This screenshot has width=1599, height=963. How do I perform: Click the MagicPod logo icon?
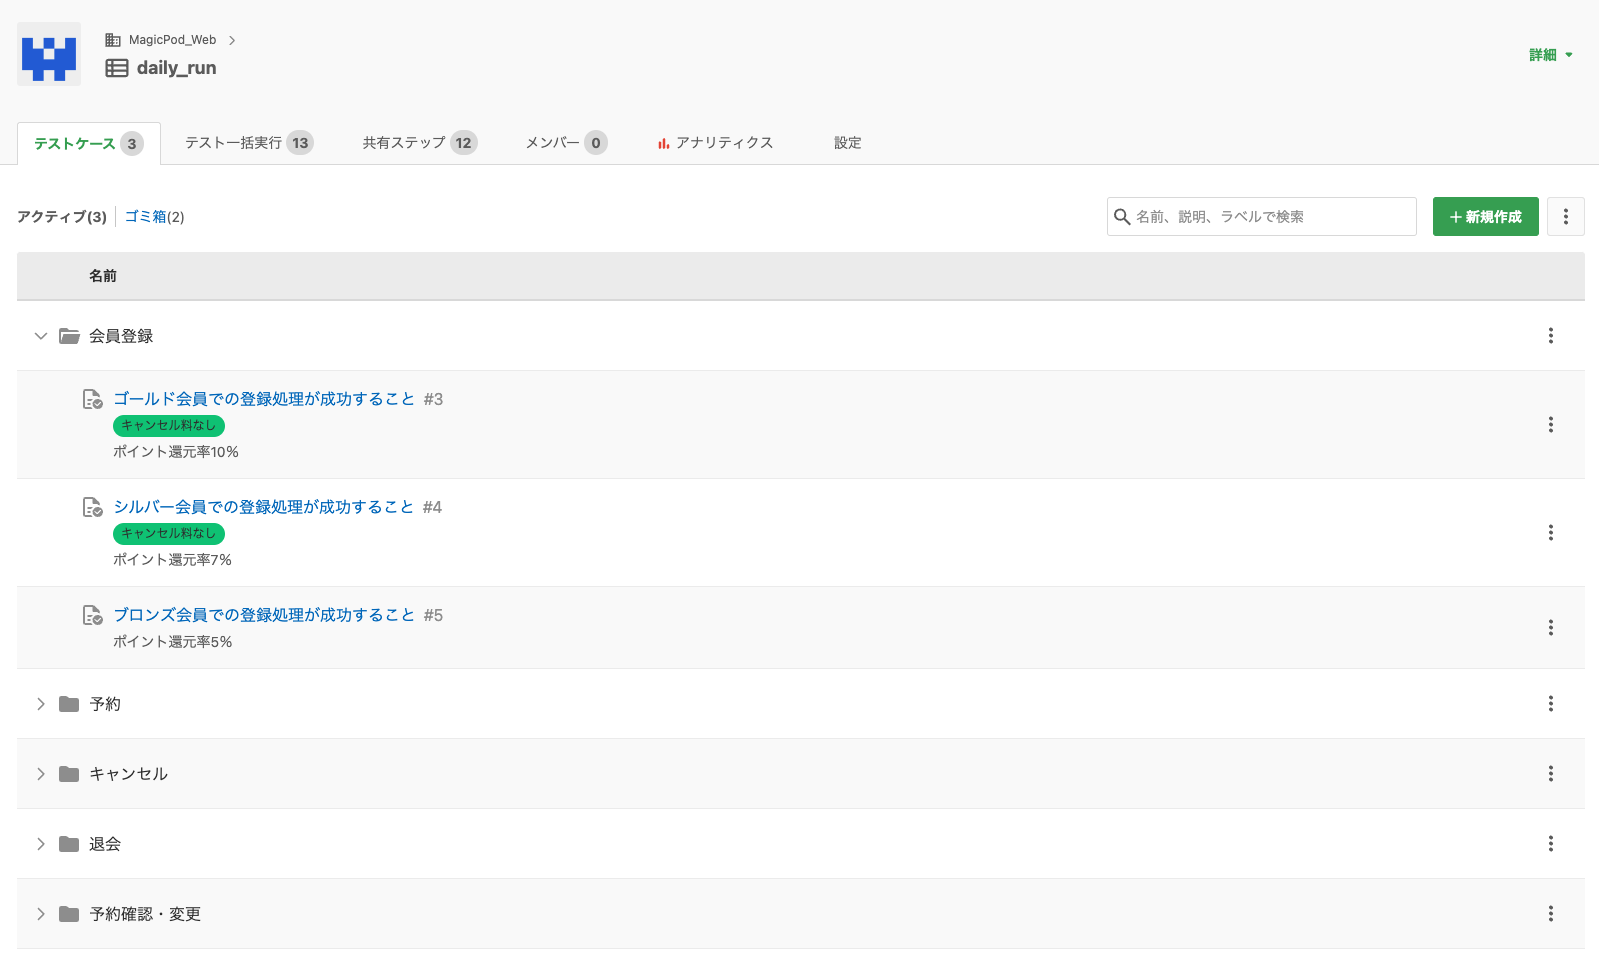tap(49, 55)
